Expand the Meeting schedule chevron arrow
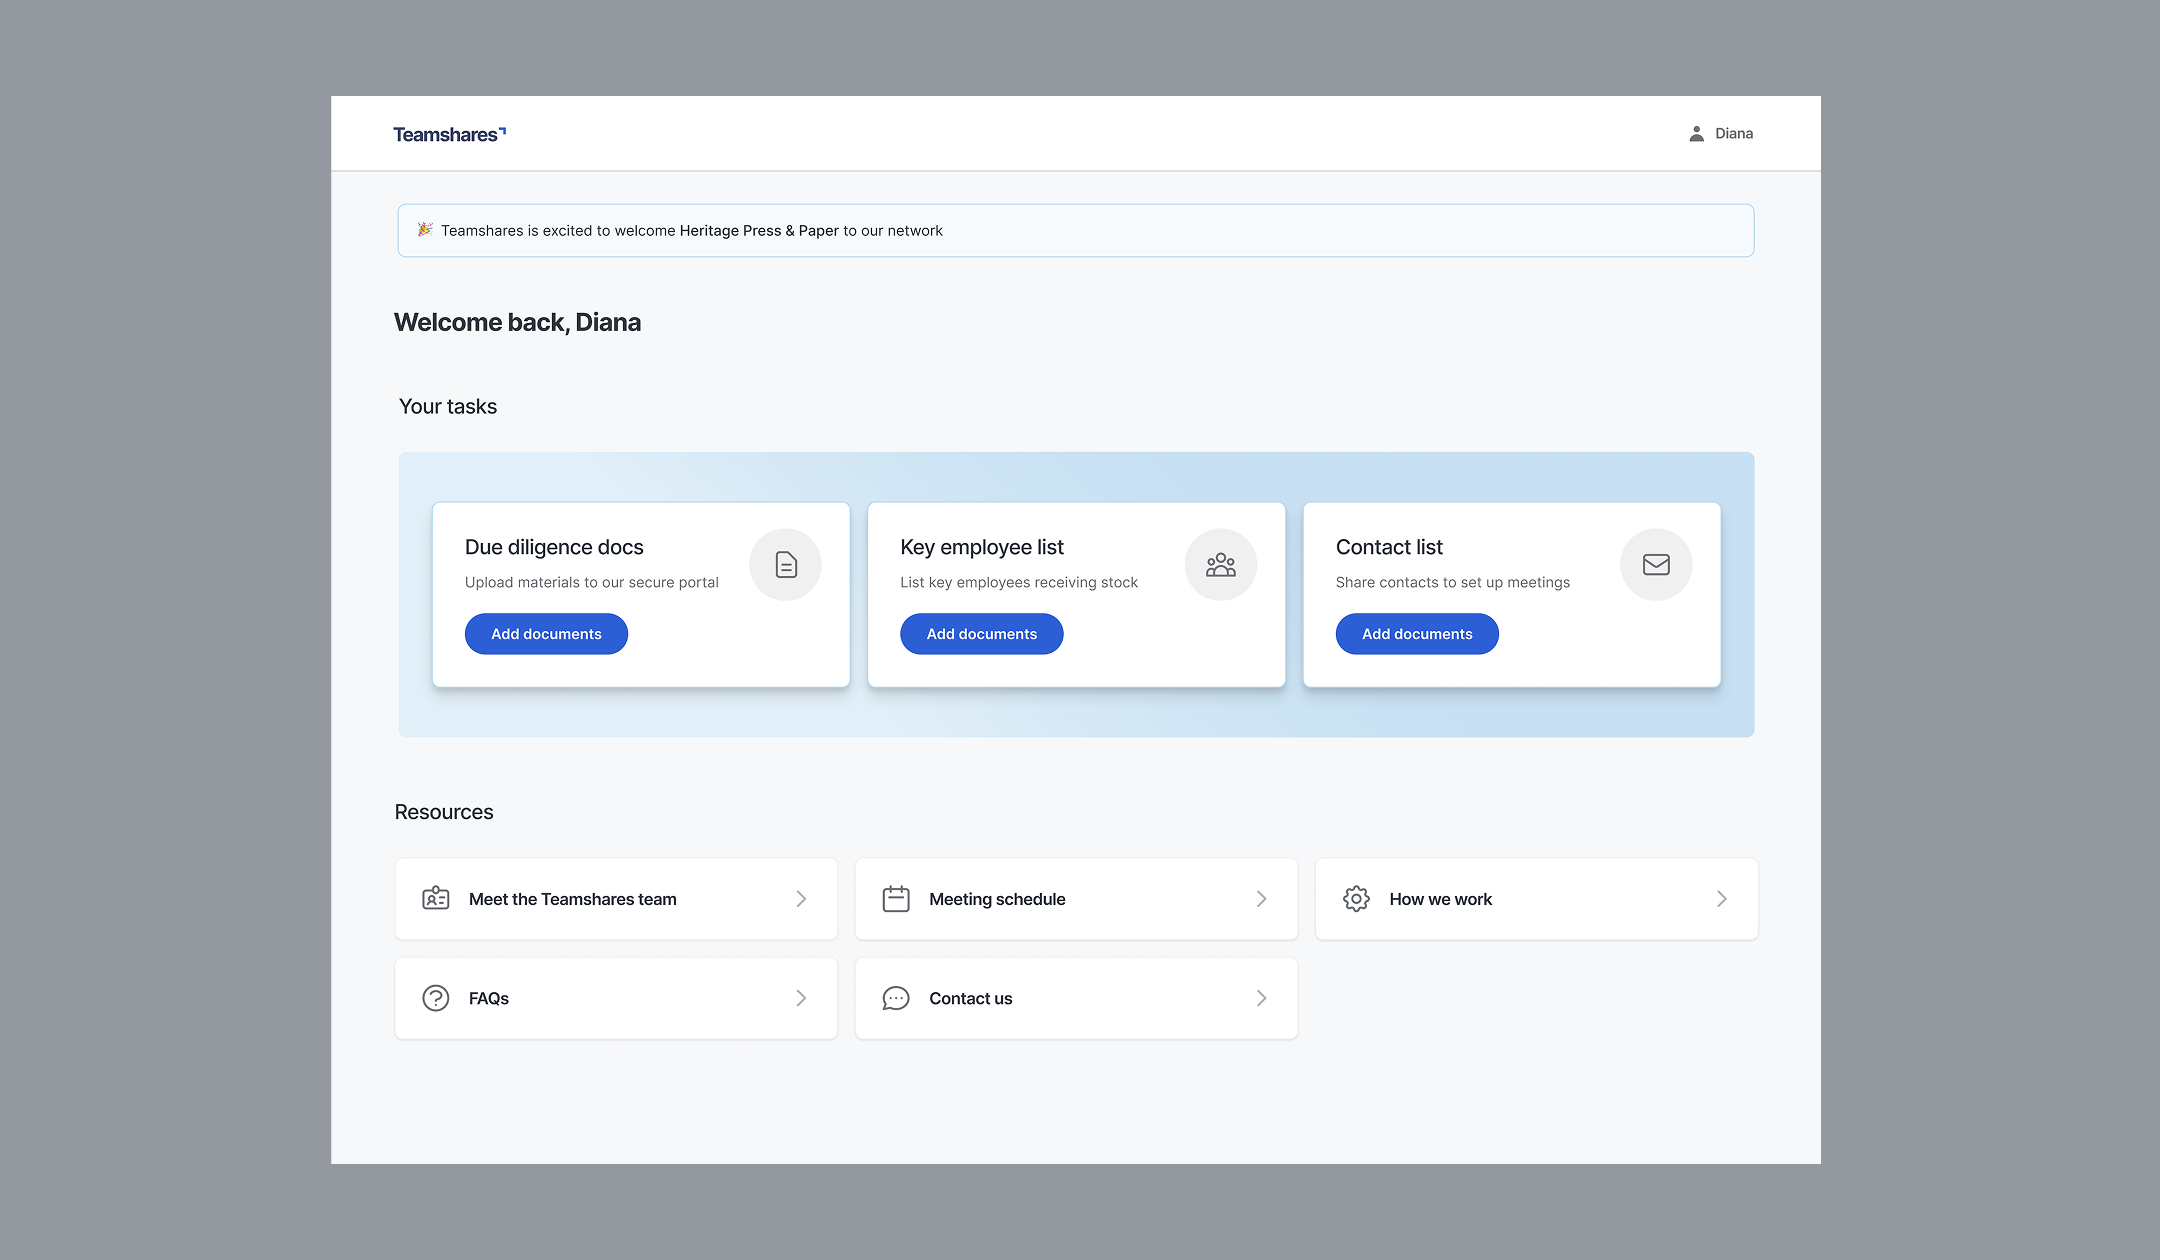 [x=1261, y=899]
